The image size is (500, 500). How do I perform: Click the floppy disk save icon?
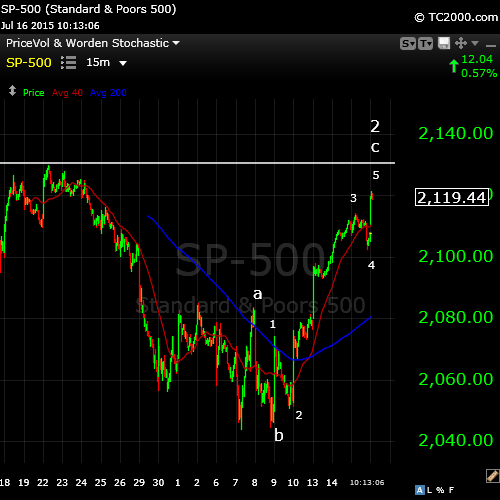click(444, 43)
